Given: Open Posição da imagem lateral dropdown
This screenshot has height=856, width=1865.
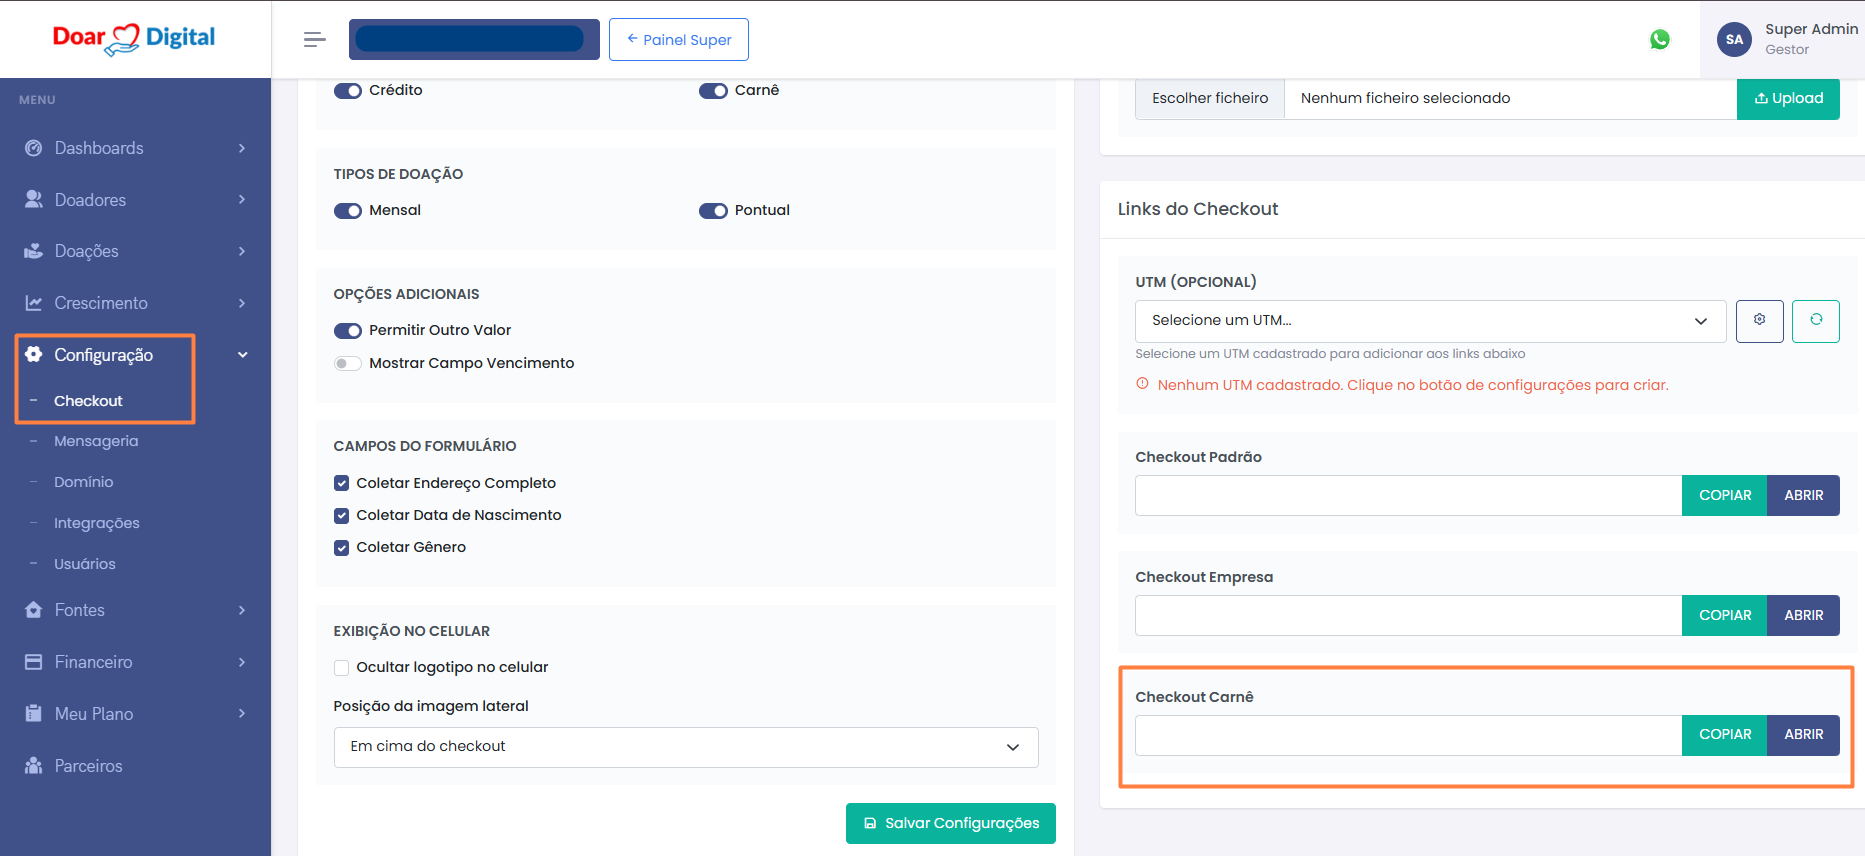Looking at the screenshot, I should click(x=685, y=747).
